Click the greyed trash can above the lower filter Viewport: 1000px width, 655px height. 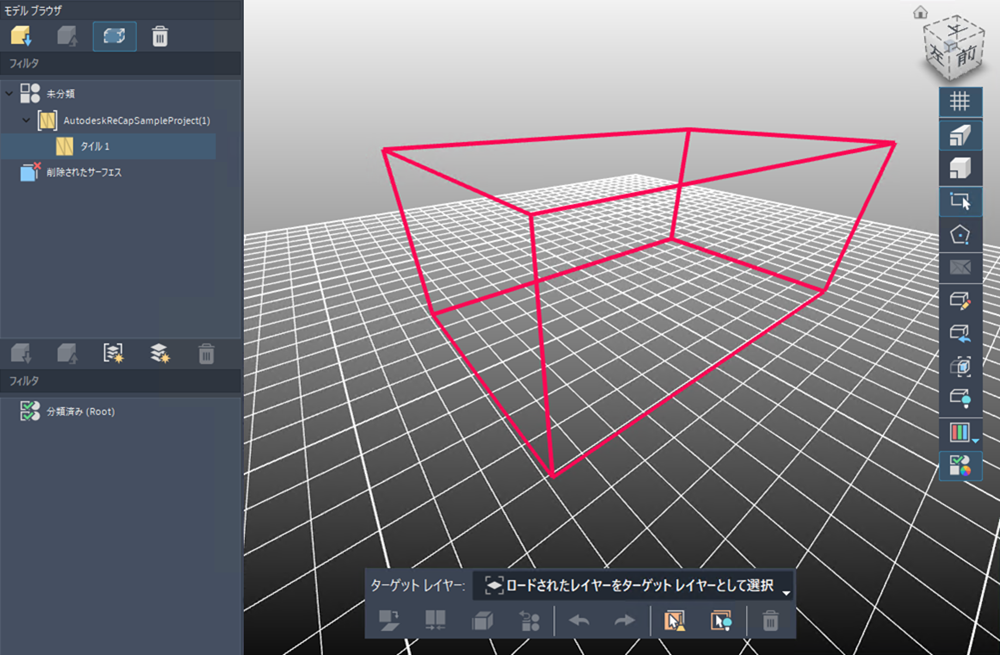click(206, 354)
